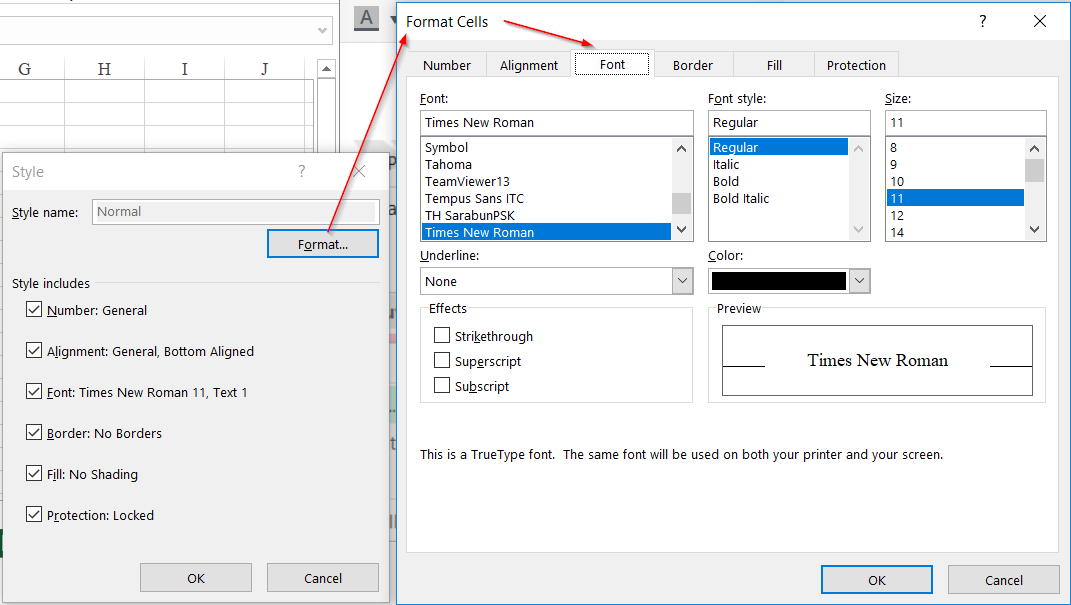Enable Strikethrough effect

coord(442,335)
